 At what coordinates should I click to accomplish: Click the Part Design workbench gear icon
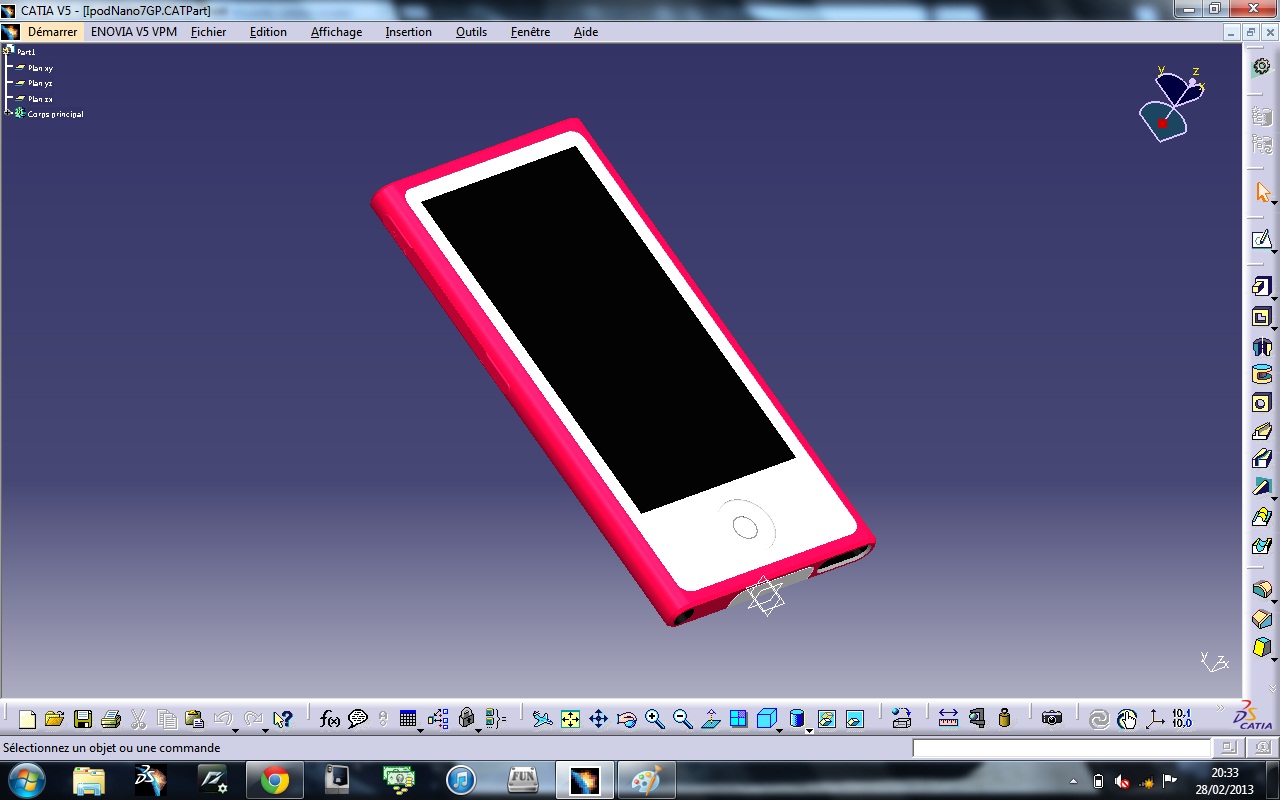point(1262,67)
